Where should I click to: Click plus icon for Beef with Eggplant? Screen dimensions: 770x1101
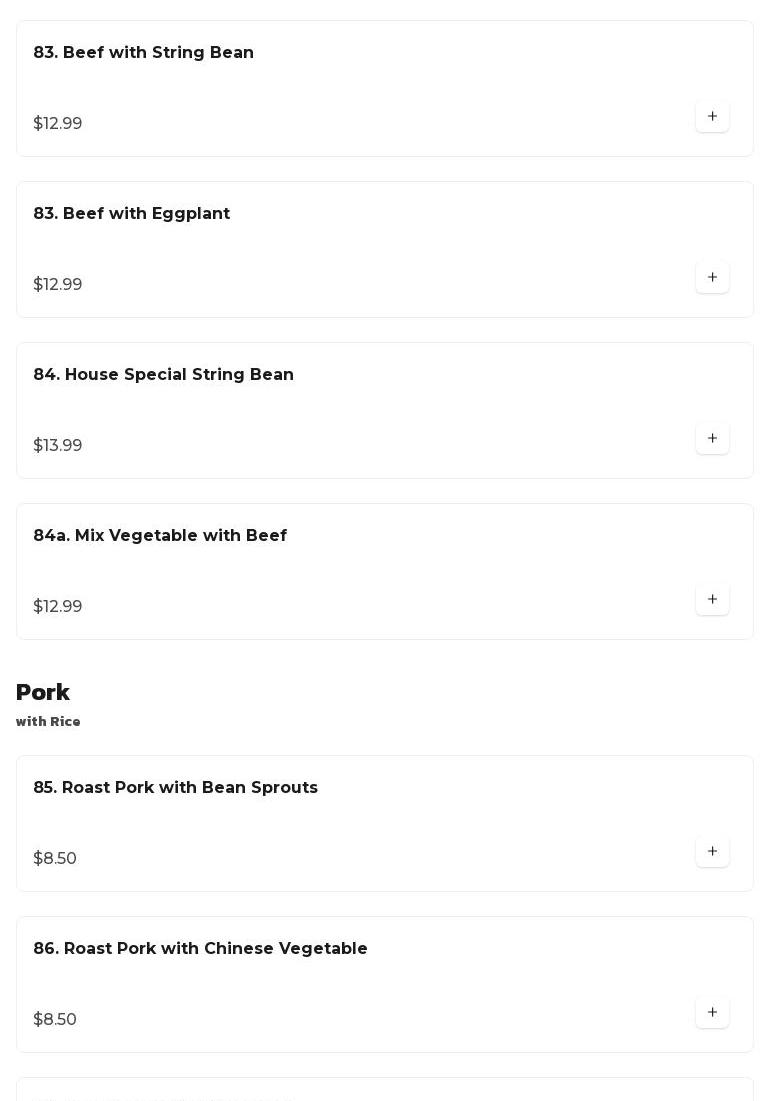pos(712,277)
